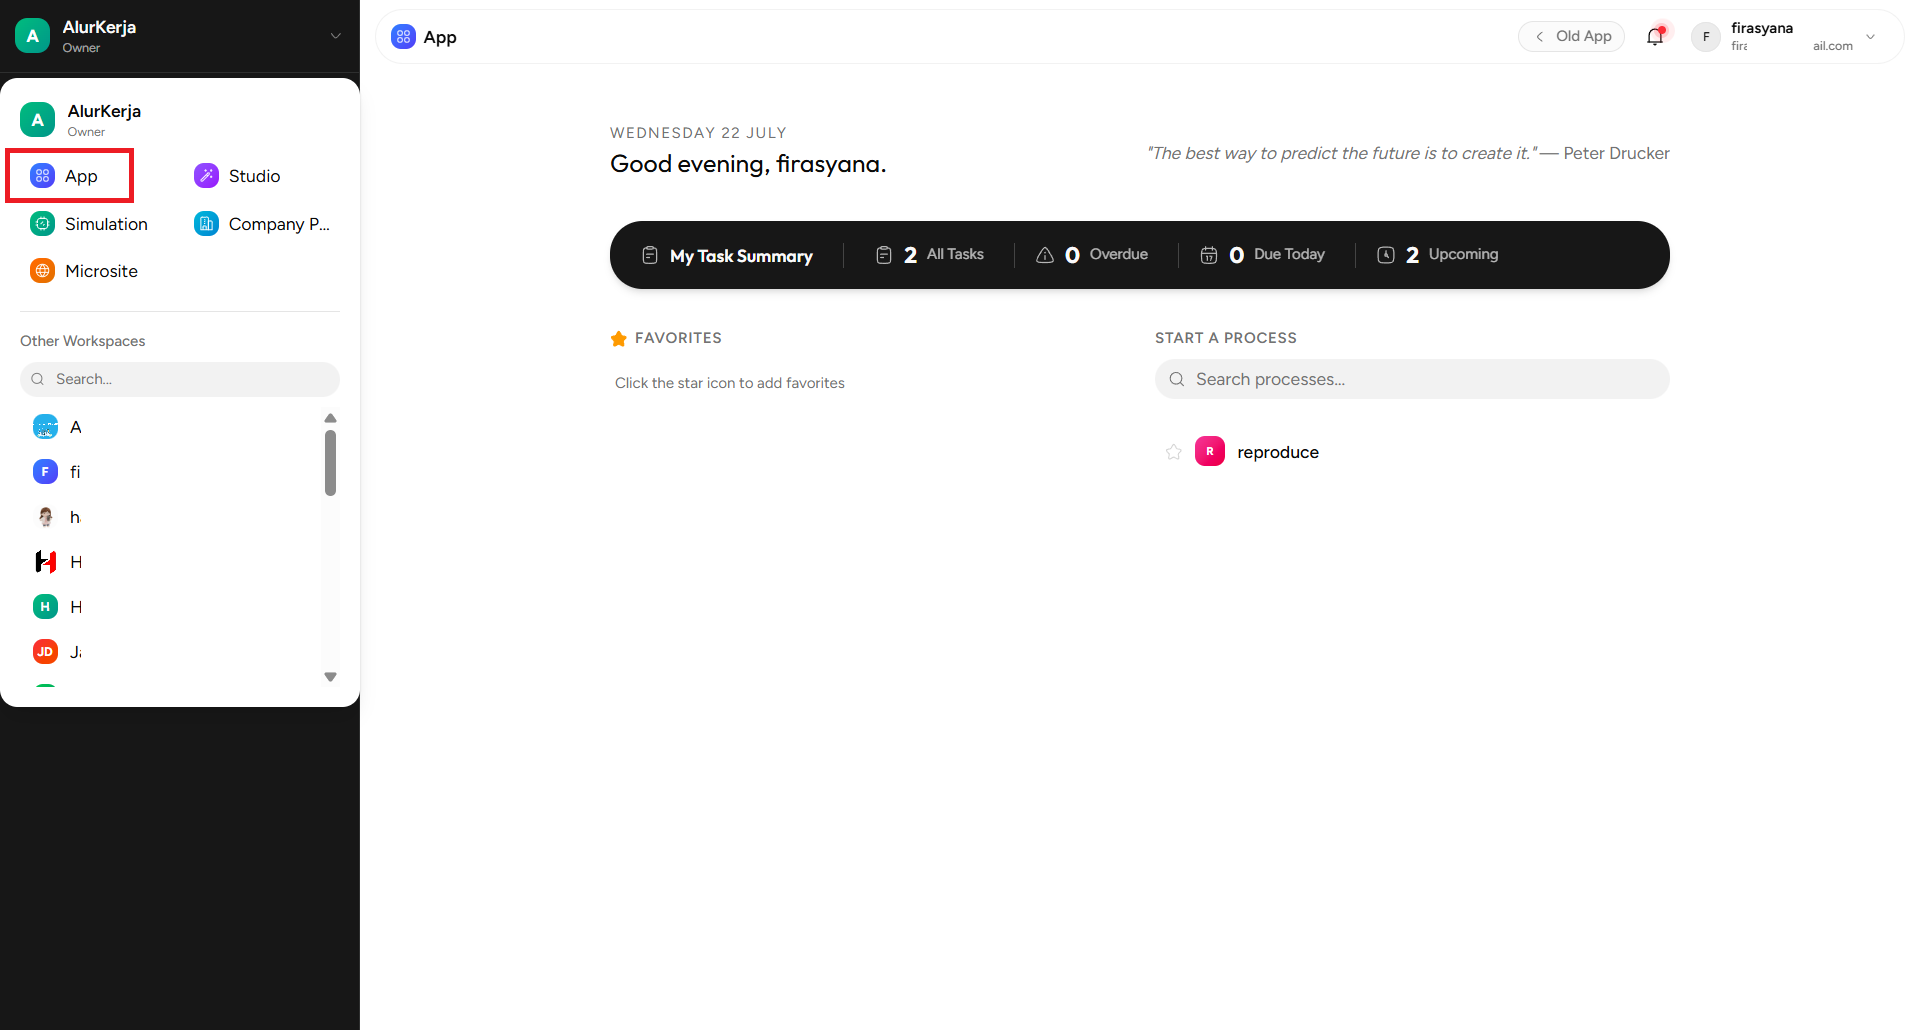Select workspace H with red logo
Screen dimensions: 1920x1030
tap(58, 562)
